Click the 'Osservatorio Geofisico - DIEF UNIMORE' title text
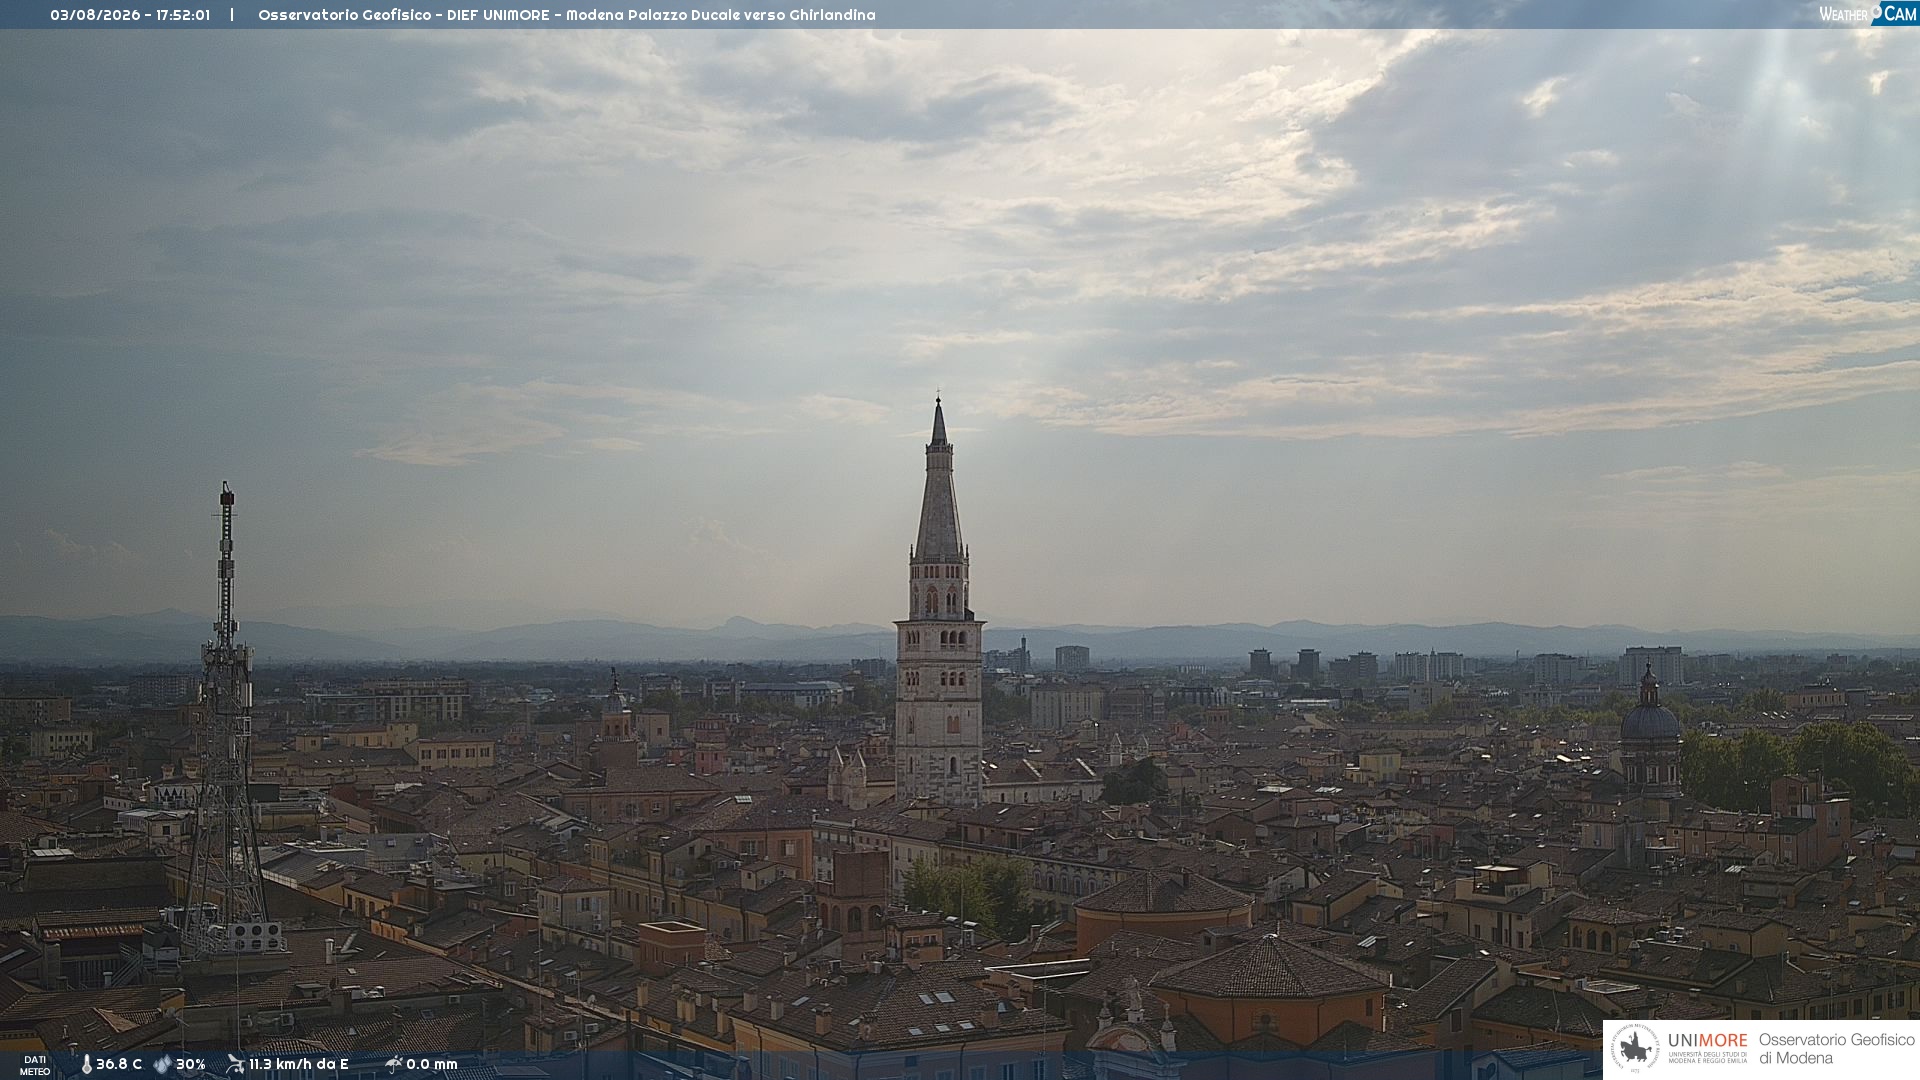1920x1080 pixels. [404, 15]
